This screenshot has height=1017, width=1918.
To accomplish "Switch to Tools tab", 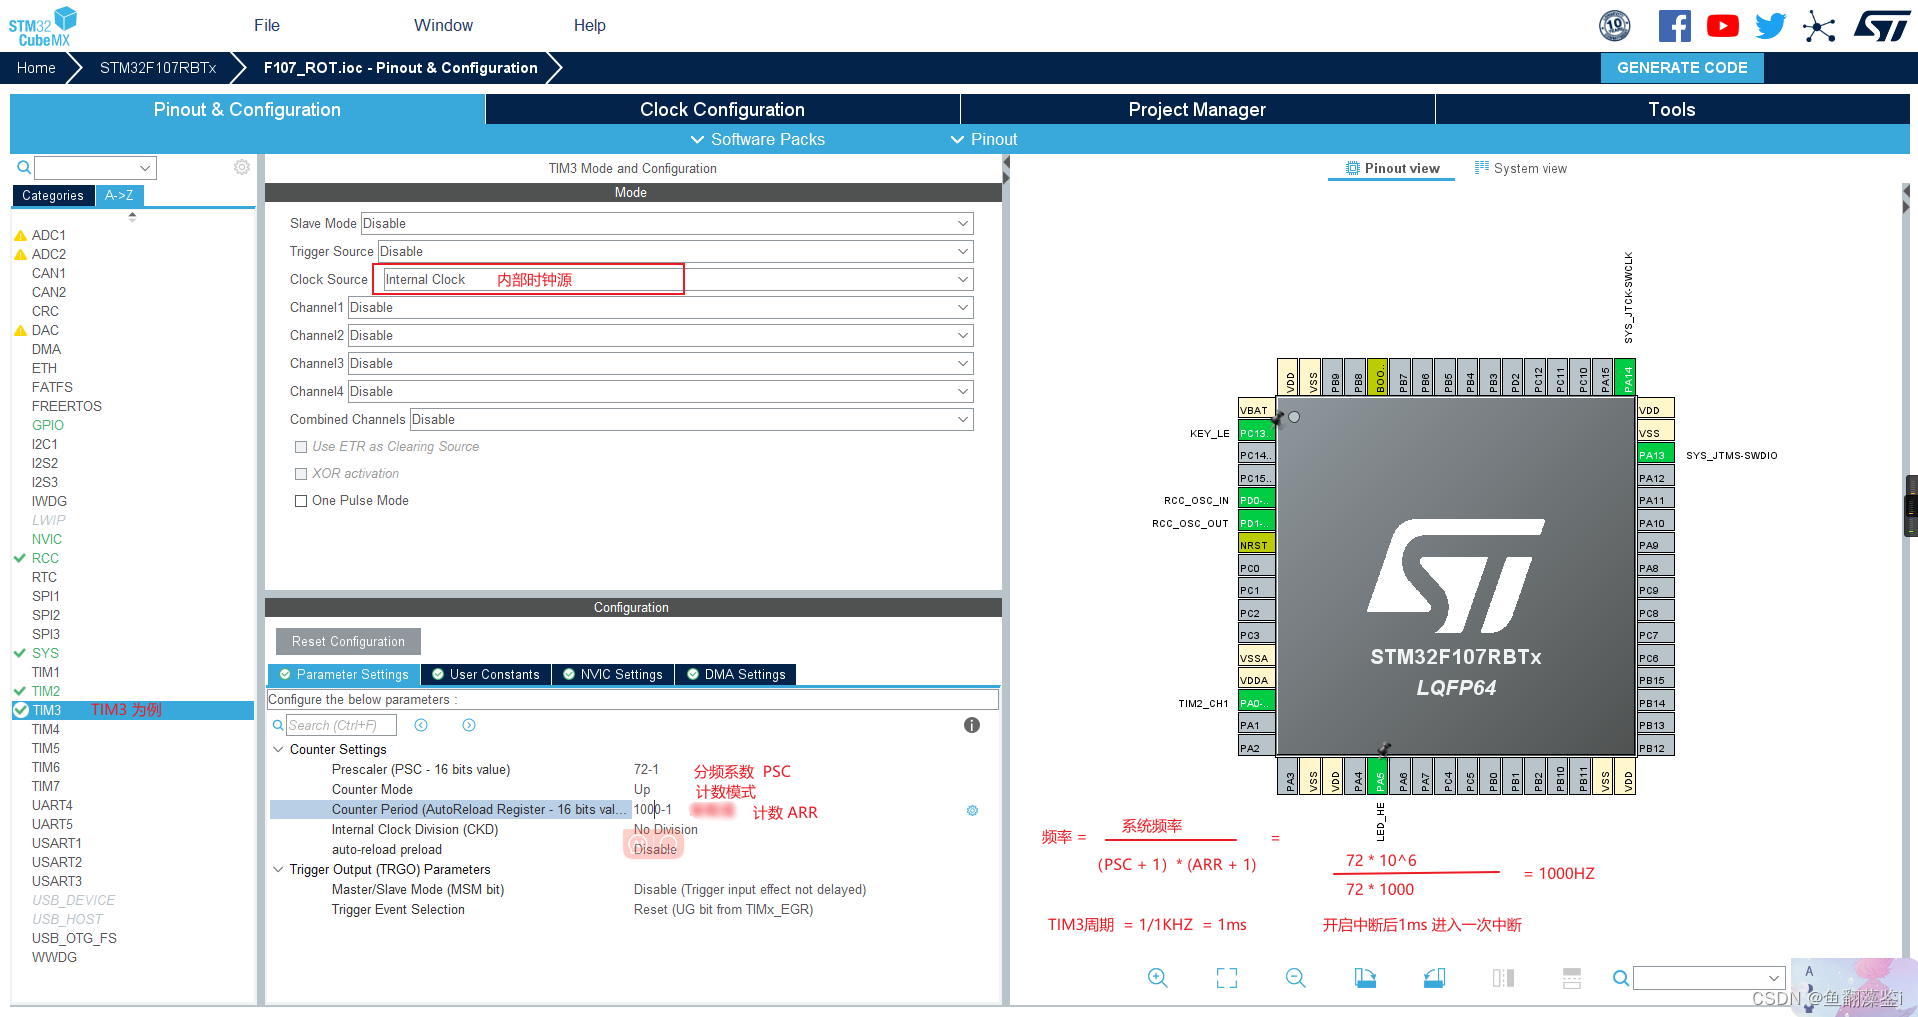I will tap(1672, 110).
